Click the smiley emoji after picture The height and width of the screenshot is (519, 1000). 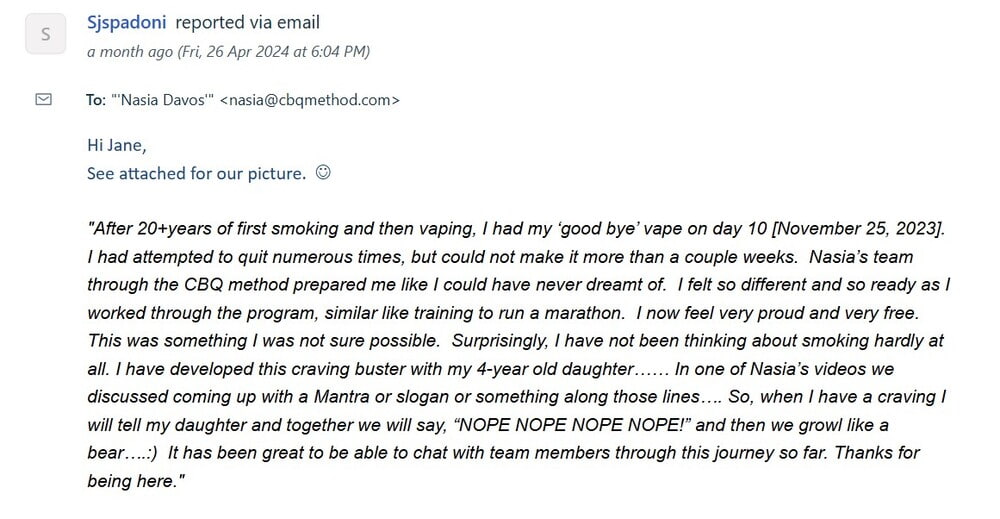tap(322, 173)
